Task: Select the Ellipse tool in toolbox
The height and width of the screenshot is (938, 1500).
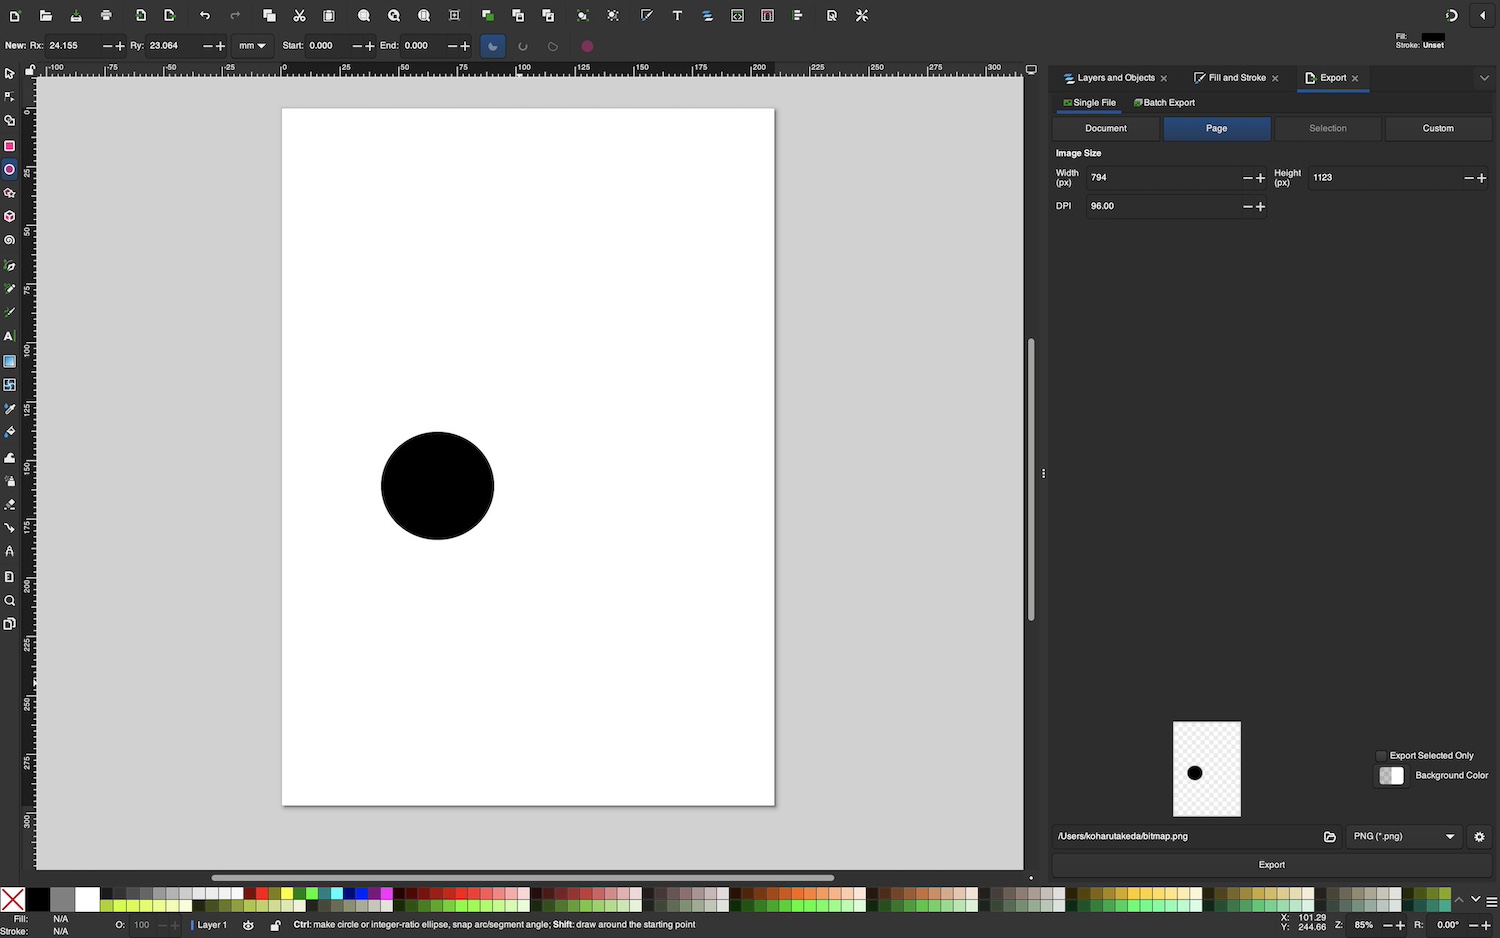Action: [x=10, y=169]
